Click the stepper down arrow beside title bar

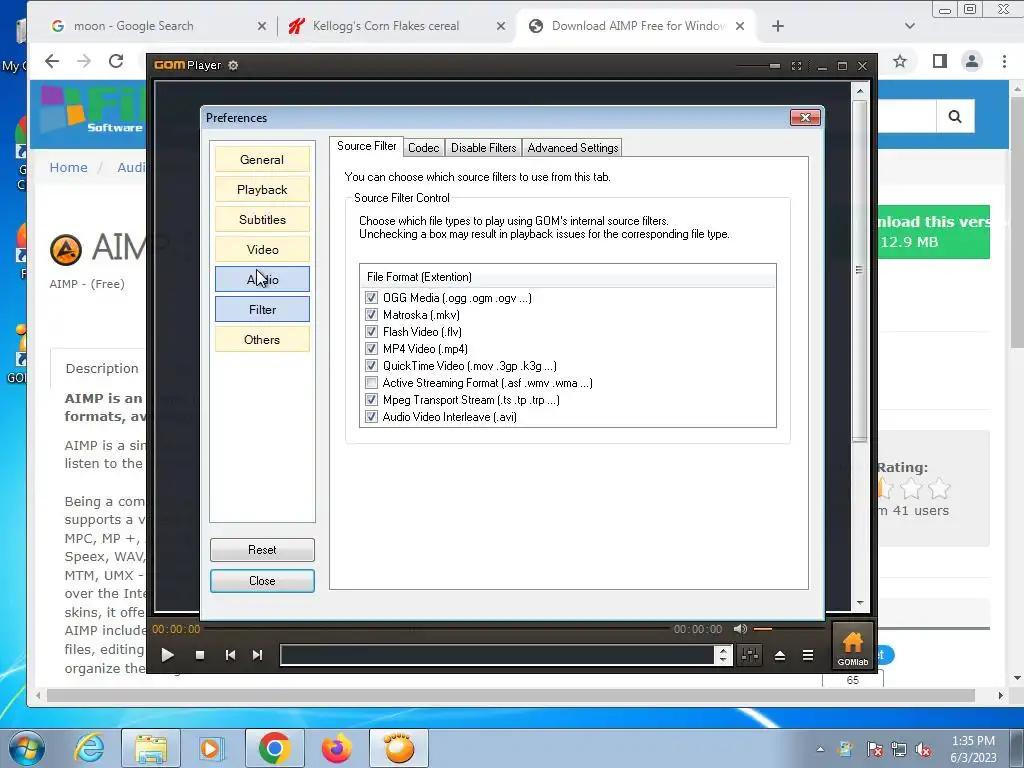tap(723, 660)
